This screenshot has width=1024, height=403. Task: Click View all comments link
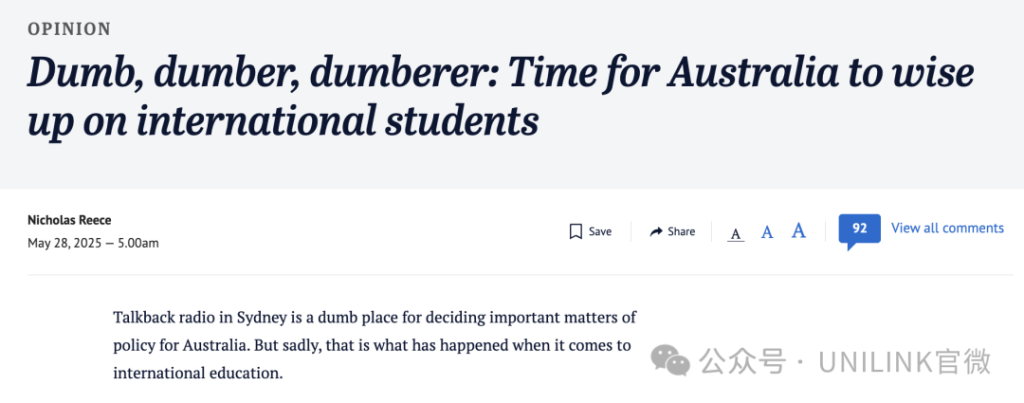947,228
